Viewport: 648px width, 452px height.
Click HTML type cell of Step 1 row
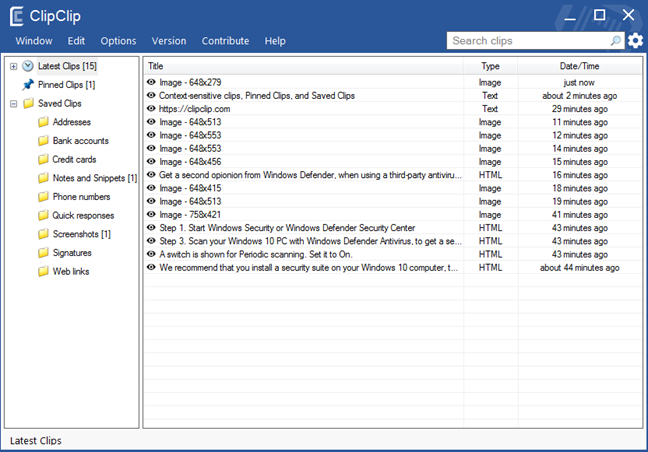[491, 228]
